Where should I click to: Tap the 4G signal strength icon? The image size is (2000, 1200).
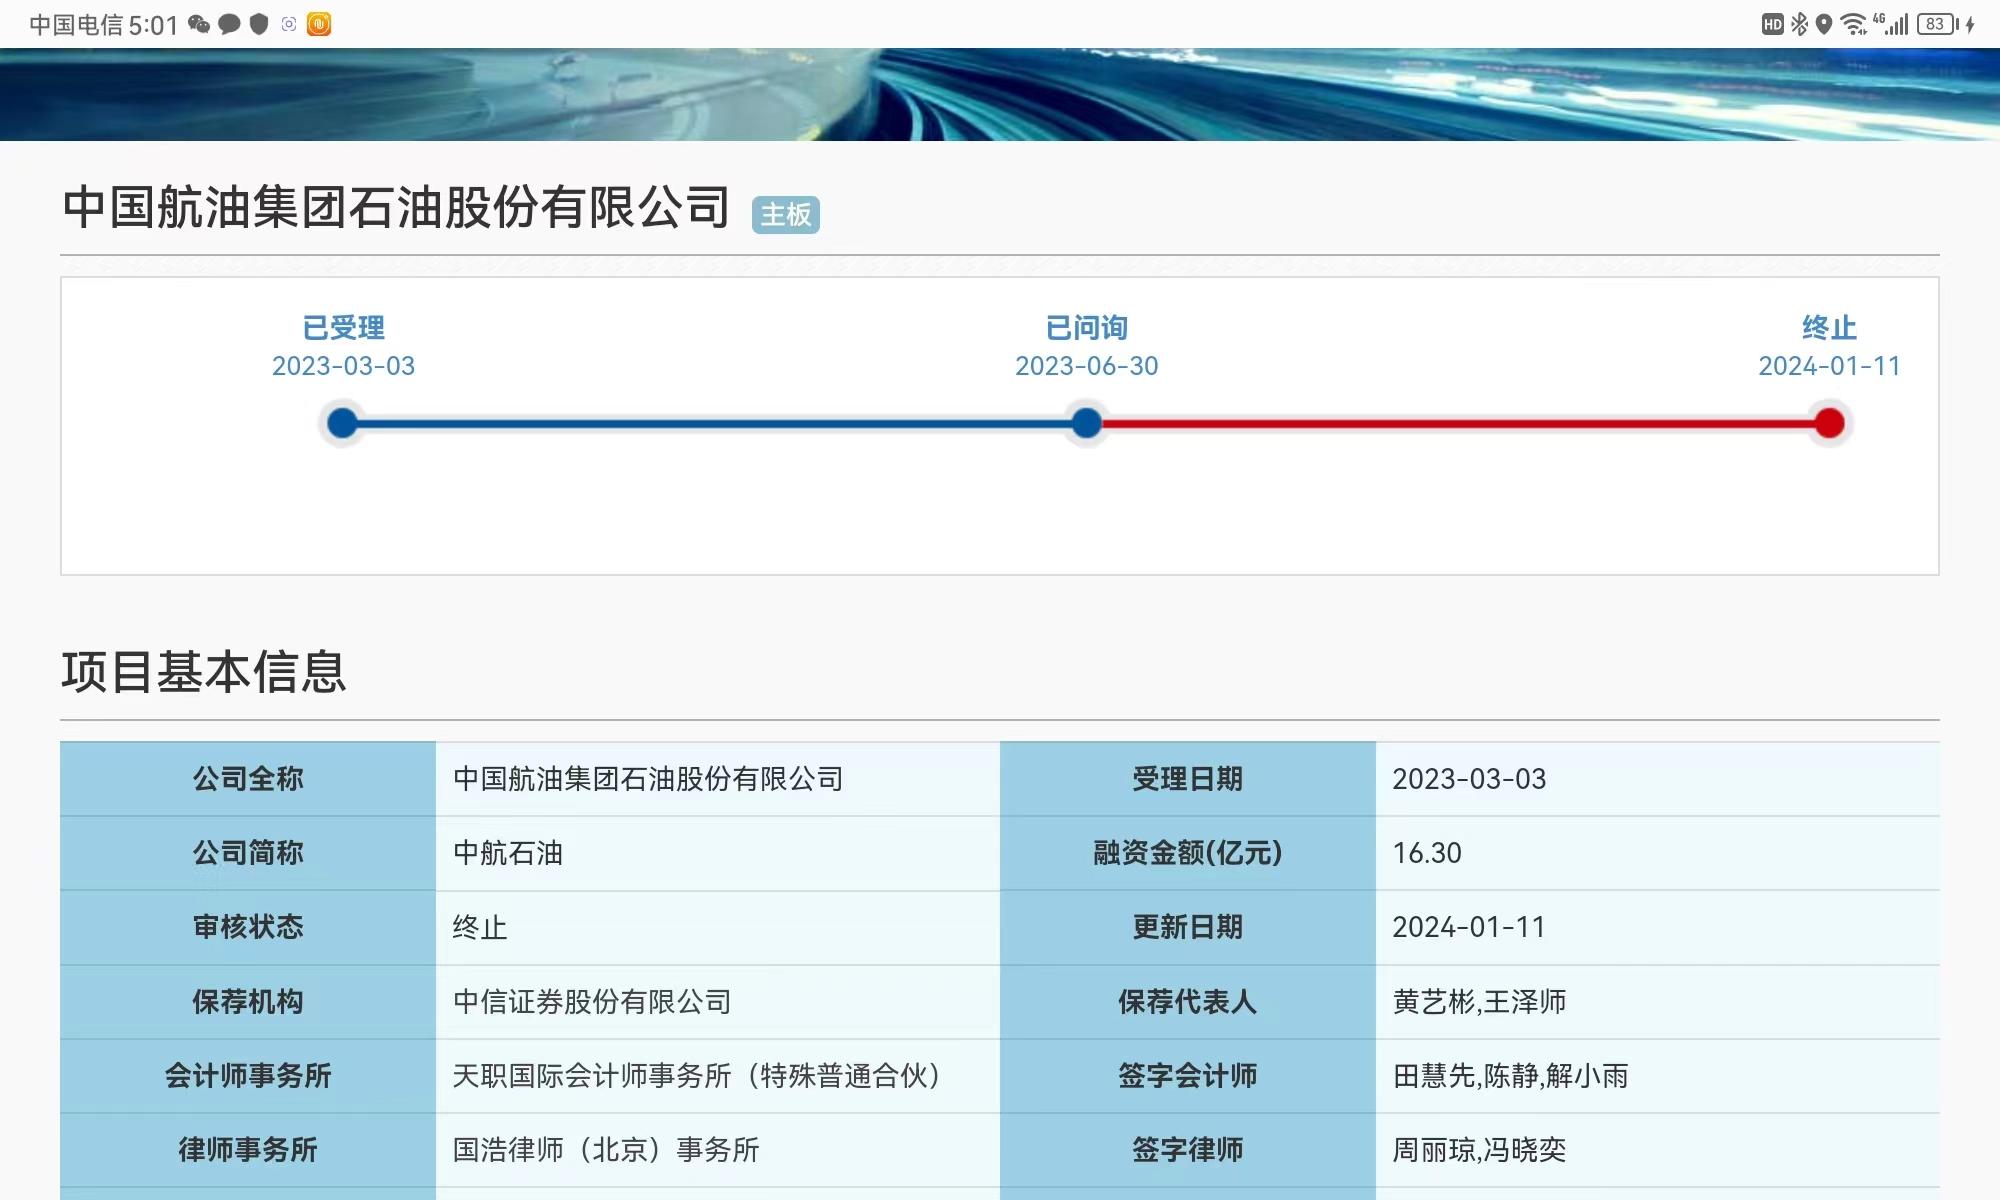click(1891, 24)
